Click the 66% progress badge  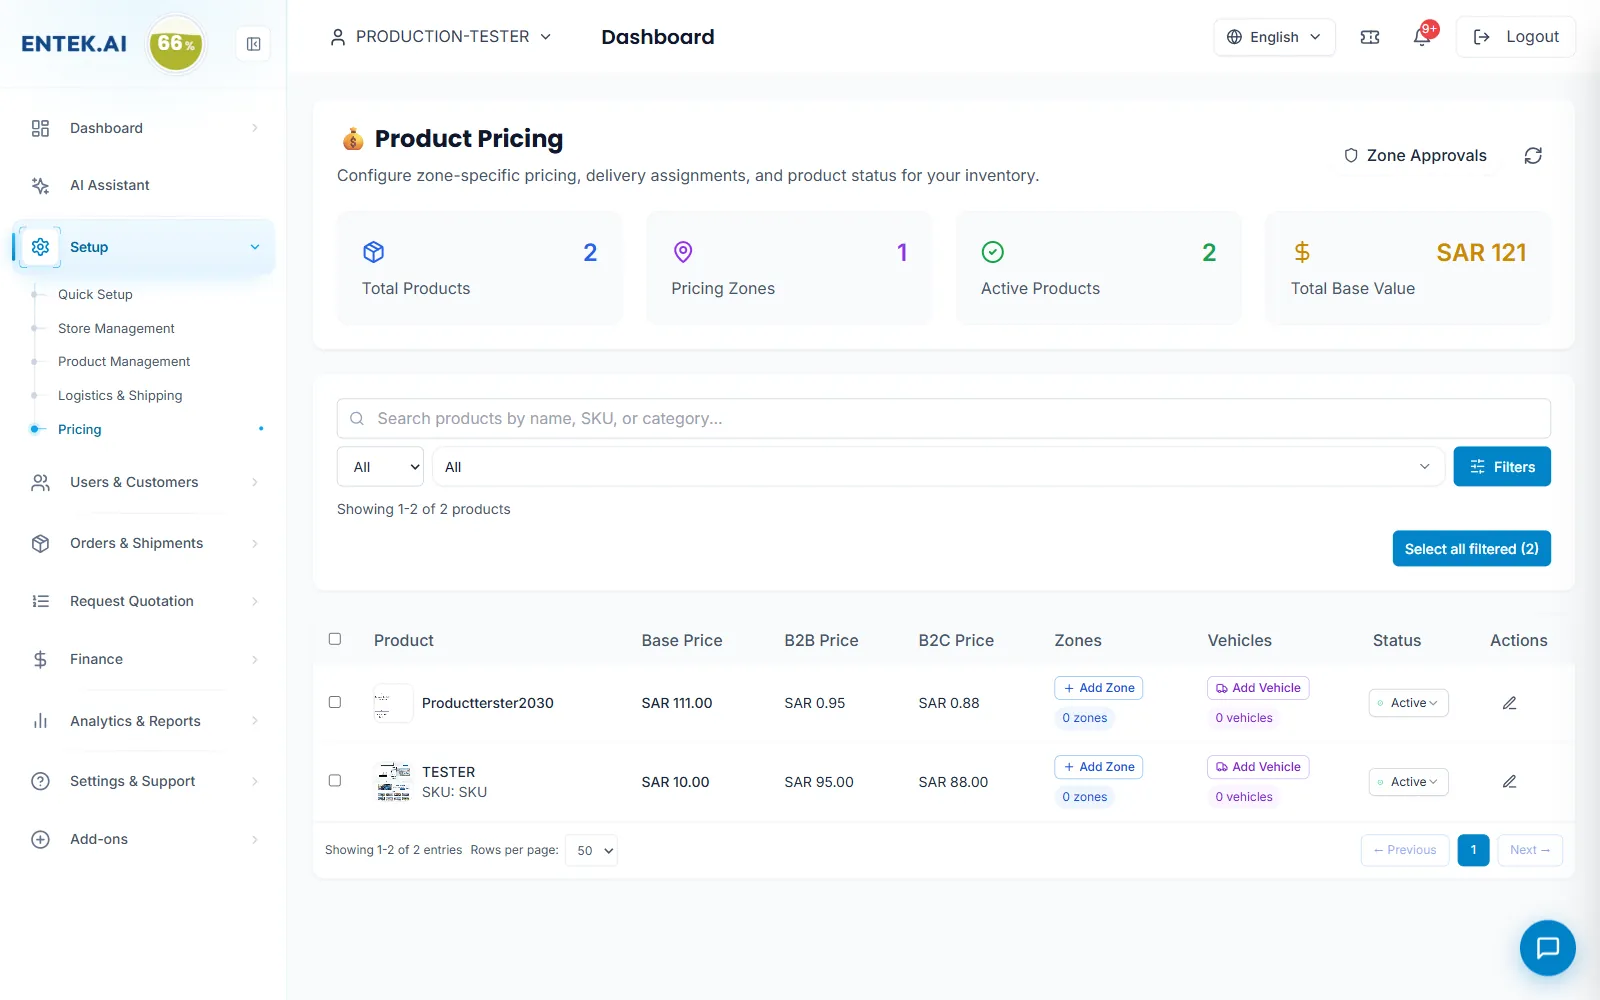(176, 44)
